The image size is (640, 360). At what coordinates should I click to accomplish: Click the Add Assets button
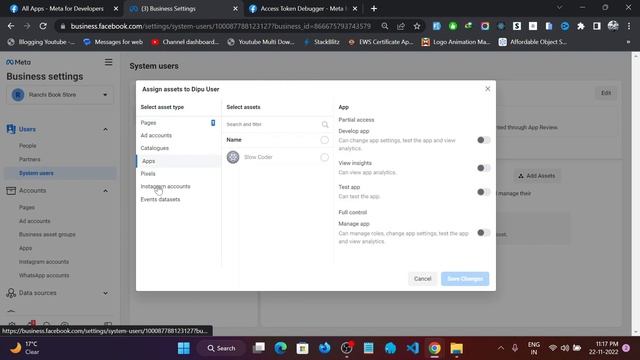[537, 176]
